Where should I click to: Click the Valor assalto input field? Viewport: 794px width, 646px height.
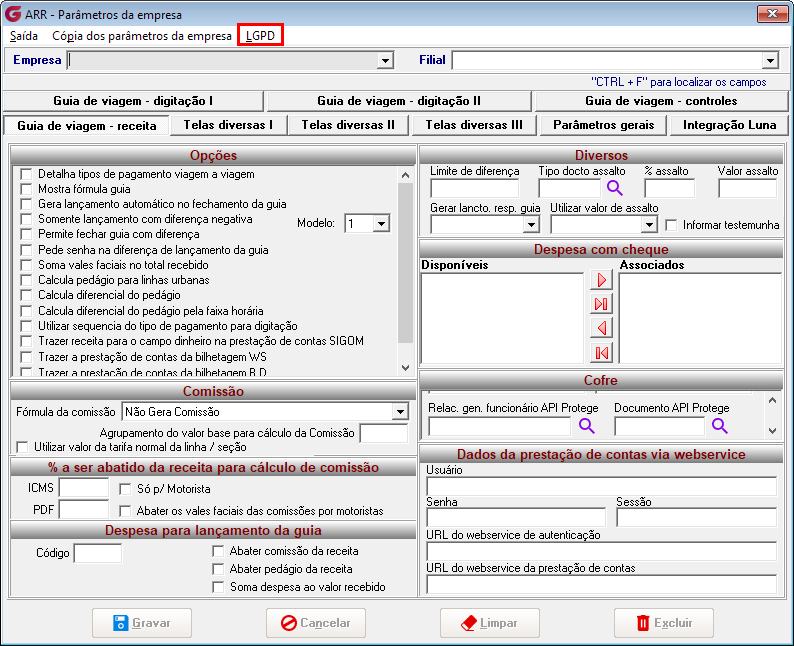pos(747,188)
